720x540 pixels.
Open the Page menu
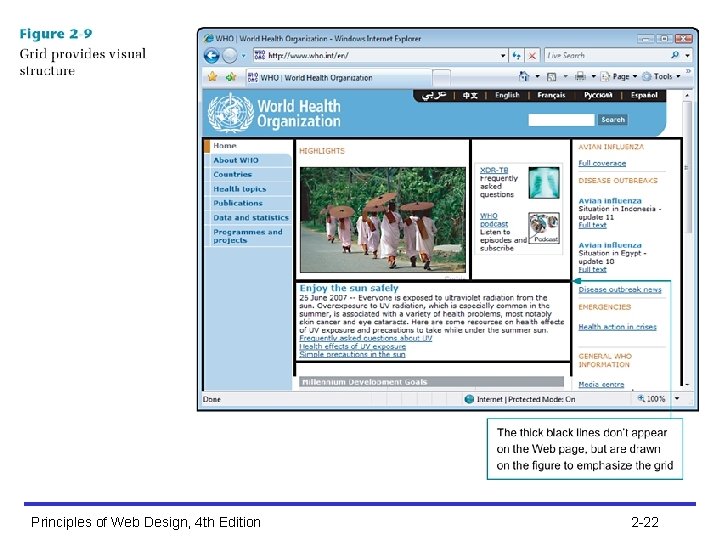619,77
